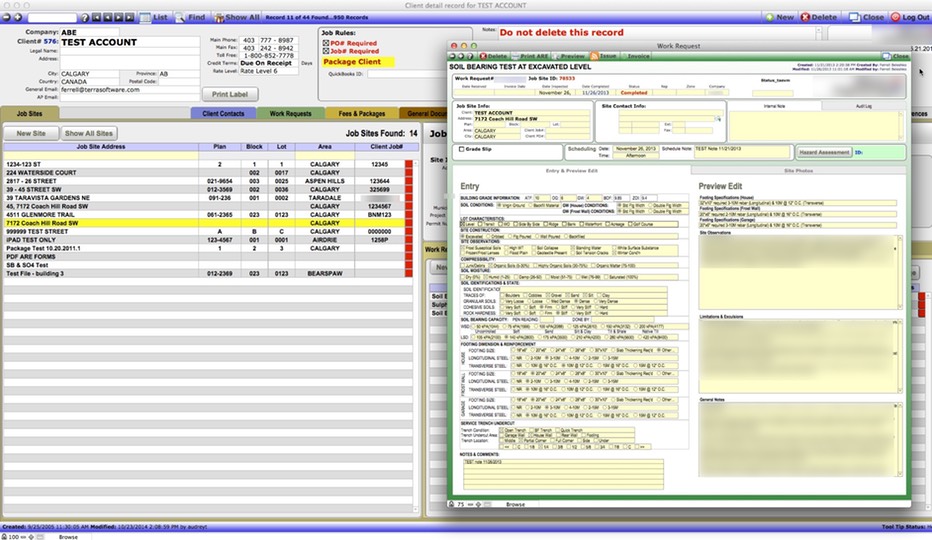Click the Show All Sites button

point(89,133)
